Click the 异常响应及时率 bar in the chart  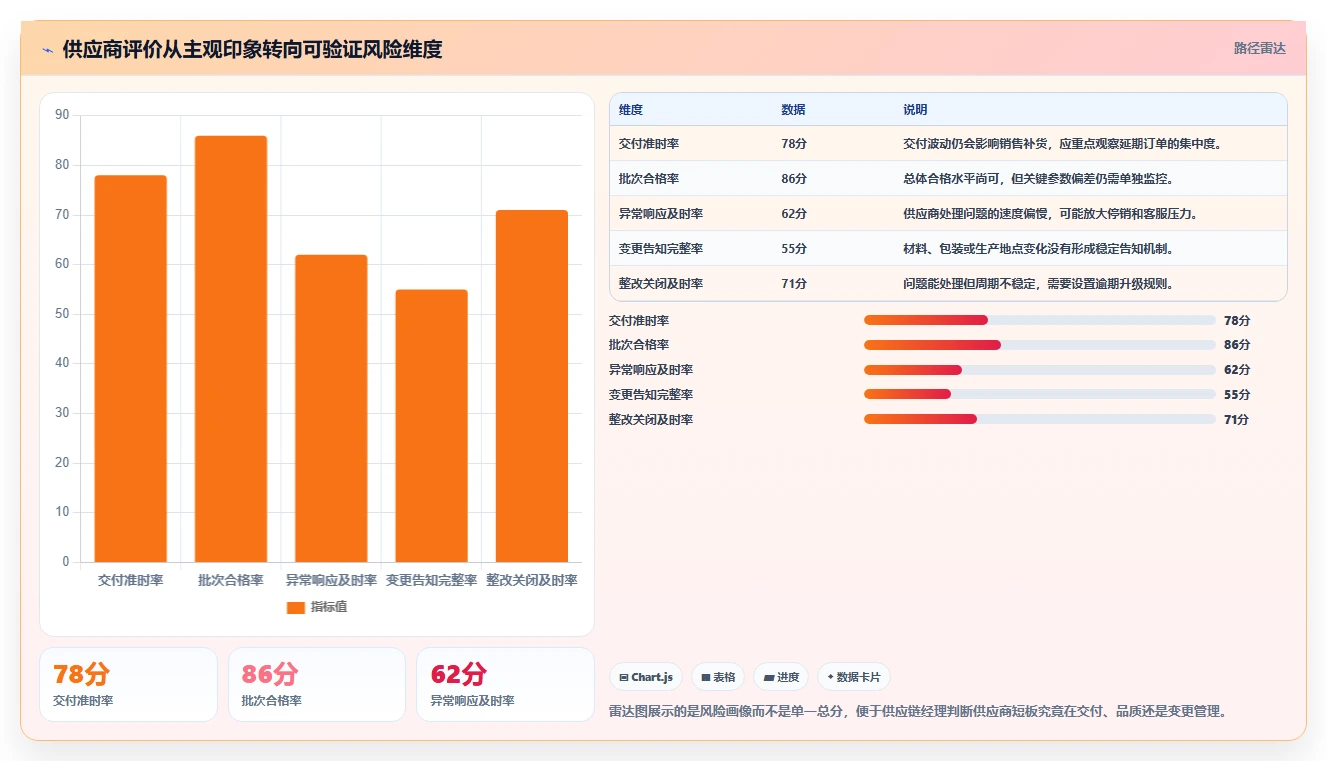coord(331,408)
